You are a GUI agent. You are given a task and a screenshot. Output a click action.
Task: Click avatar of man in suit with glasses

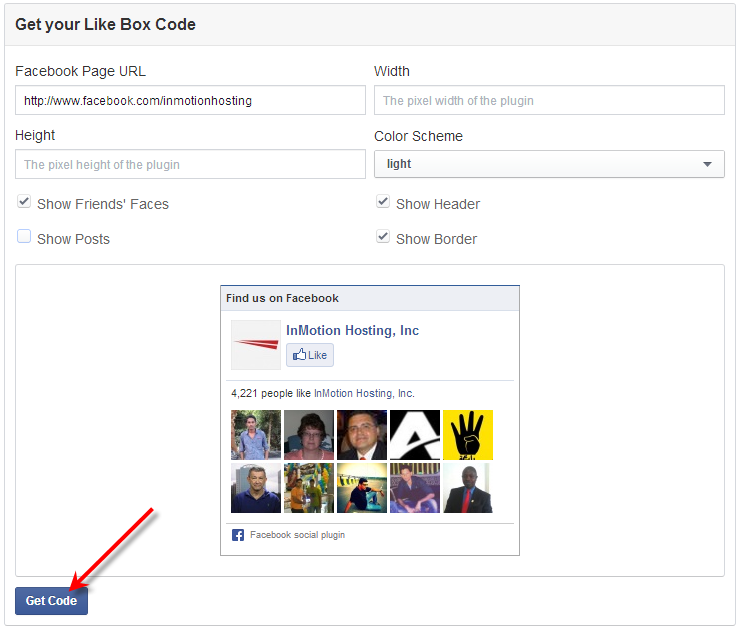[x=362, y=435]
